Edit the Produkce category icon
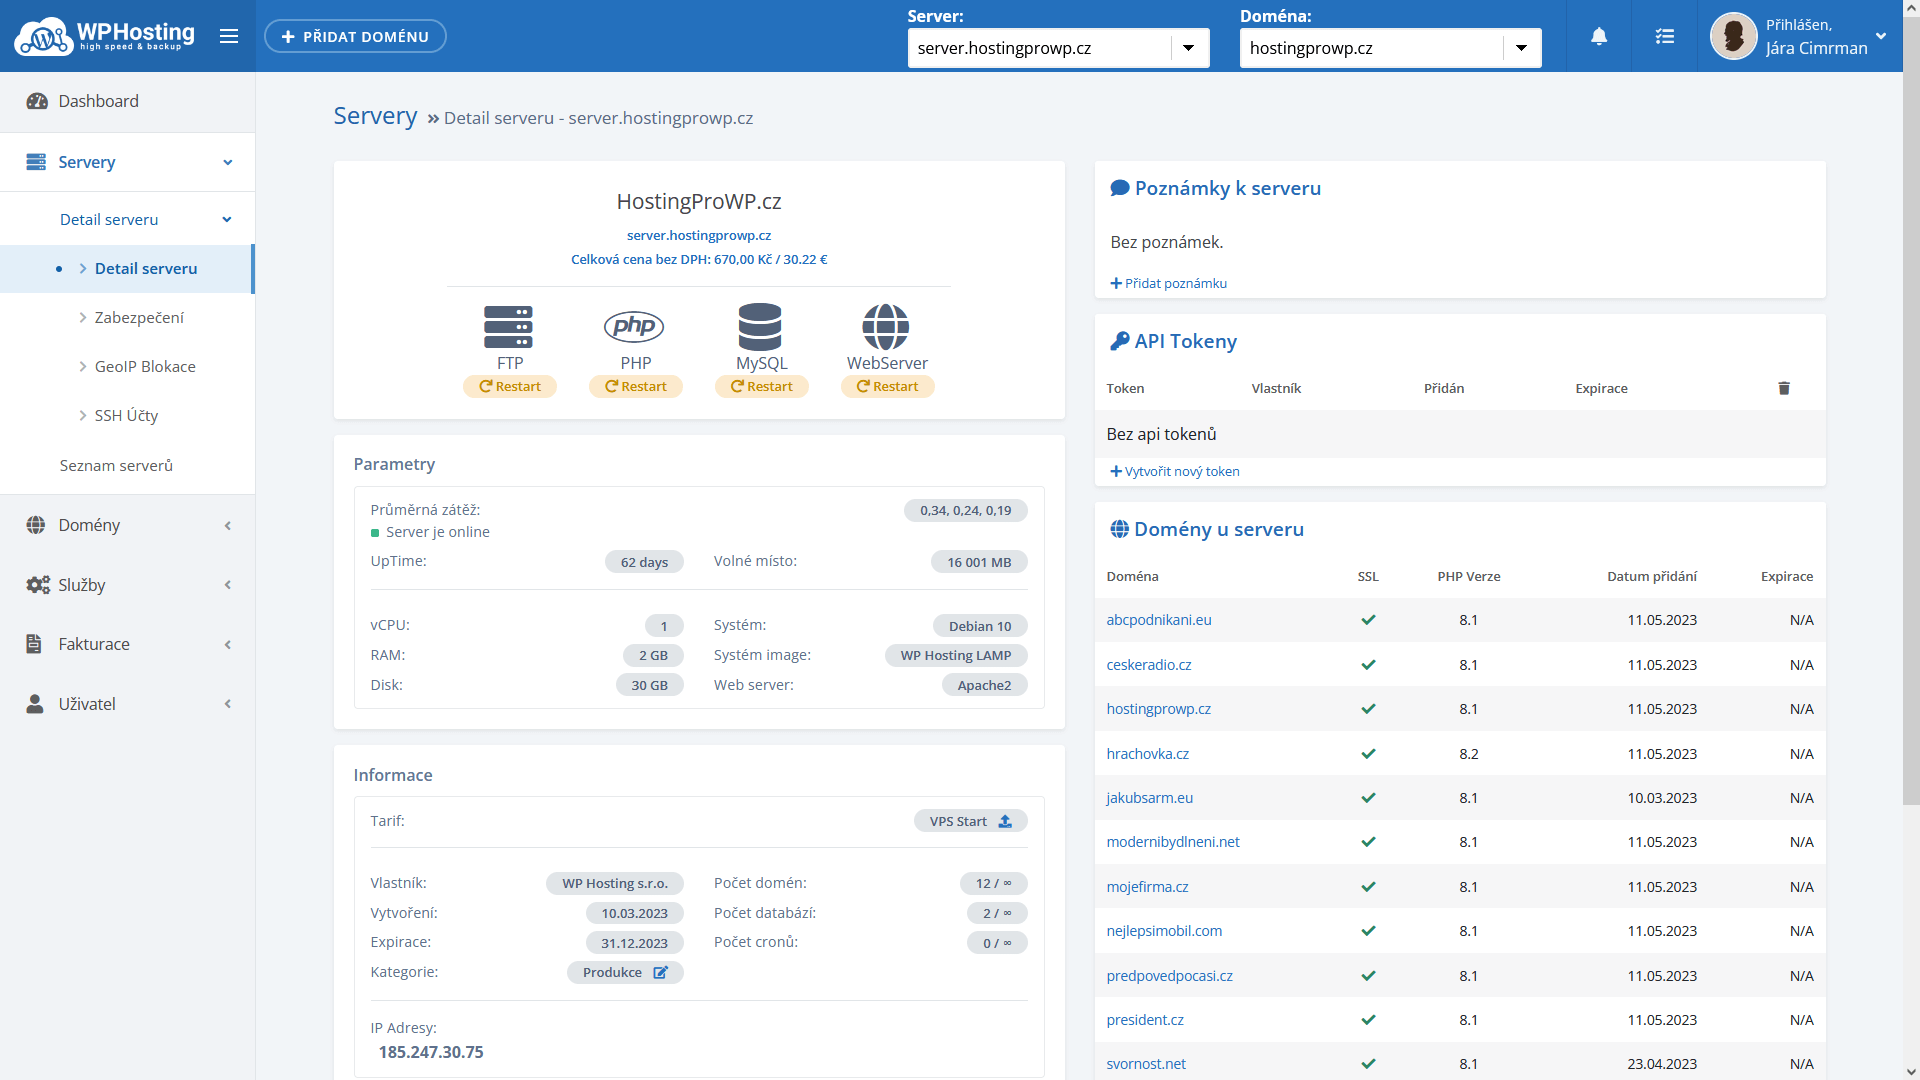The height and width of the screenshot is (1080, 1920). (660, 972)
